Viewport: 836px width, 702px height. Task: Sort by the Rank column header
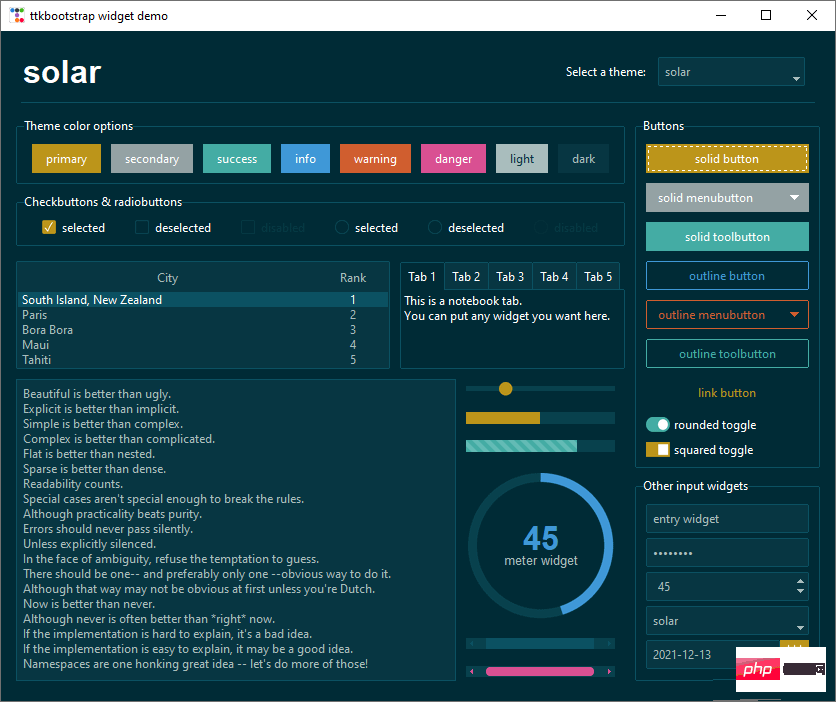353,278
